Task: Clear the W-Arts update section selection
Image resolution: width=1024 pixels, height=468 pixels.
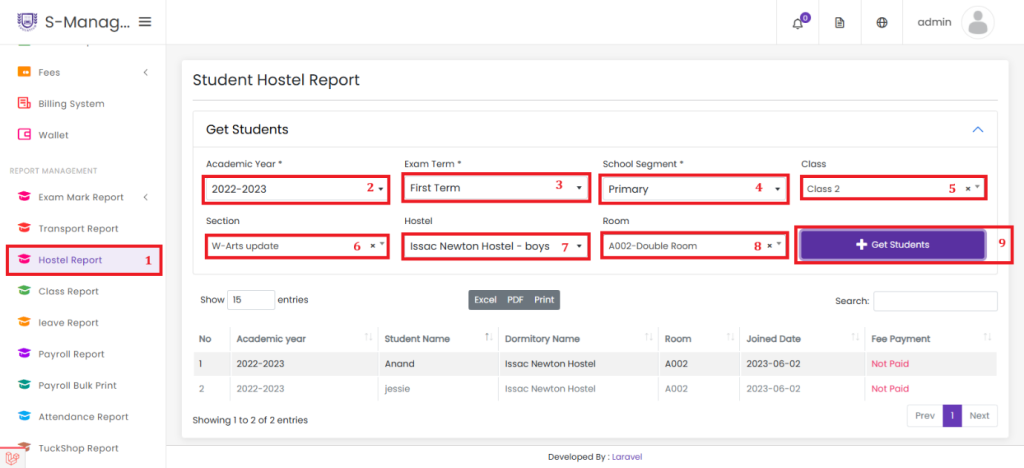Action: pos(372,246)
